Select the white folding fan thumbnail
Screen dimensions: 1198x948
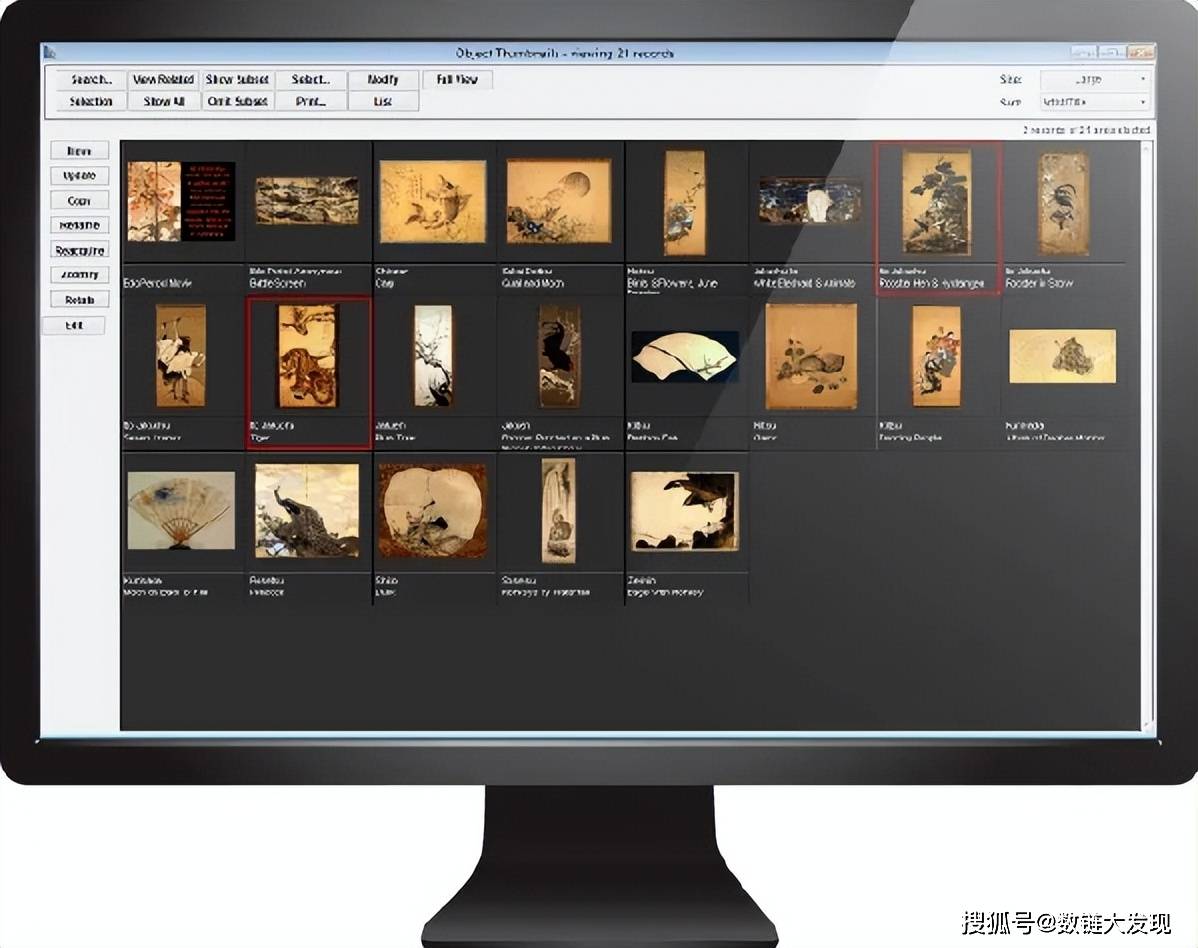(685, 356)
